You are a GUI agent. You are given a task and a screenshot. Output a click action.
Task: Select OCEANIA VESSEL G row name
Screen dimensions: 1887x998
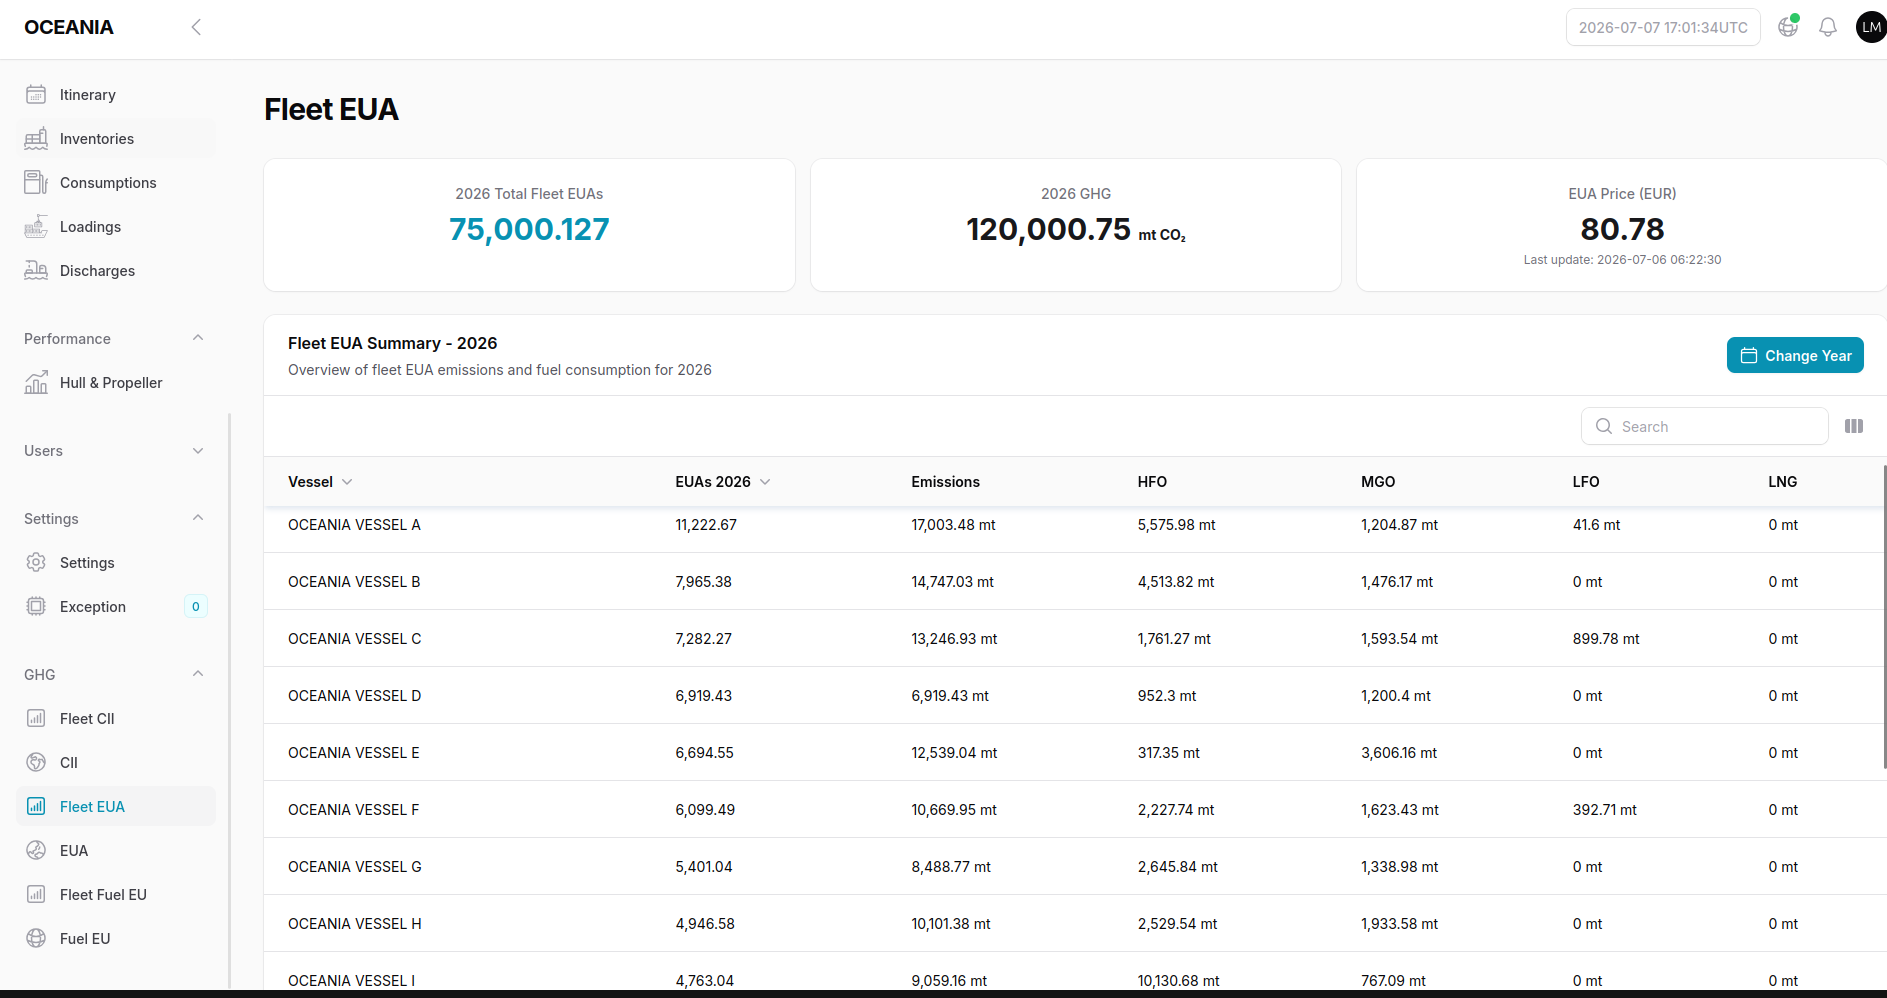(355, 867)
